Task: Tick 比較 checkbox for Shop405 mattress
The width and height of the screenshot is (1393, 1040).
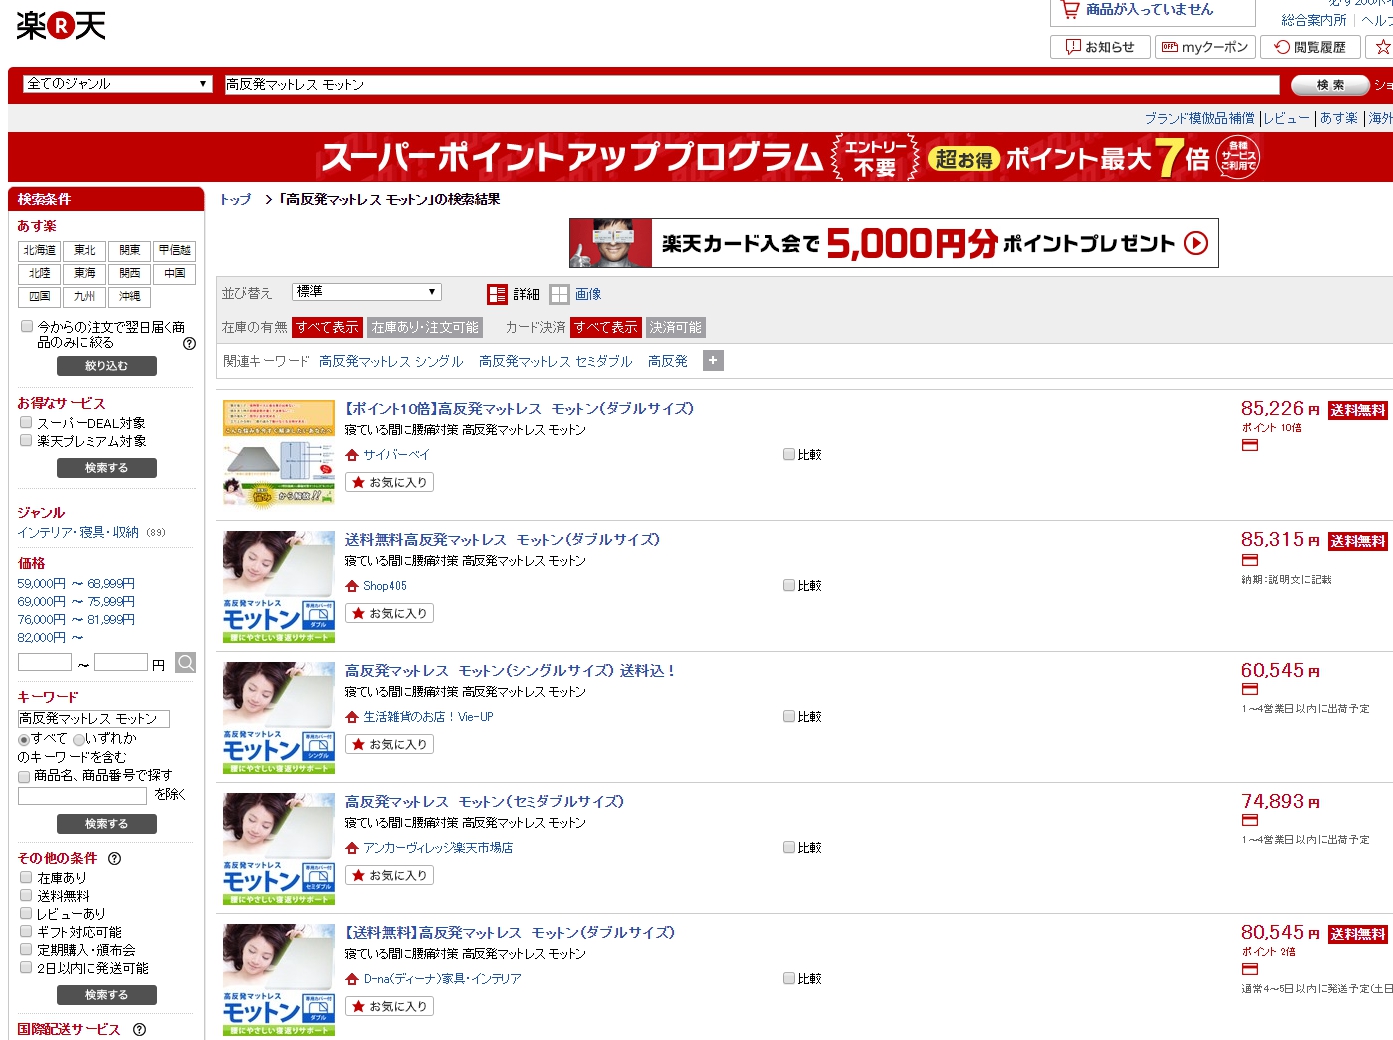Action: [x=789, y=585]
